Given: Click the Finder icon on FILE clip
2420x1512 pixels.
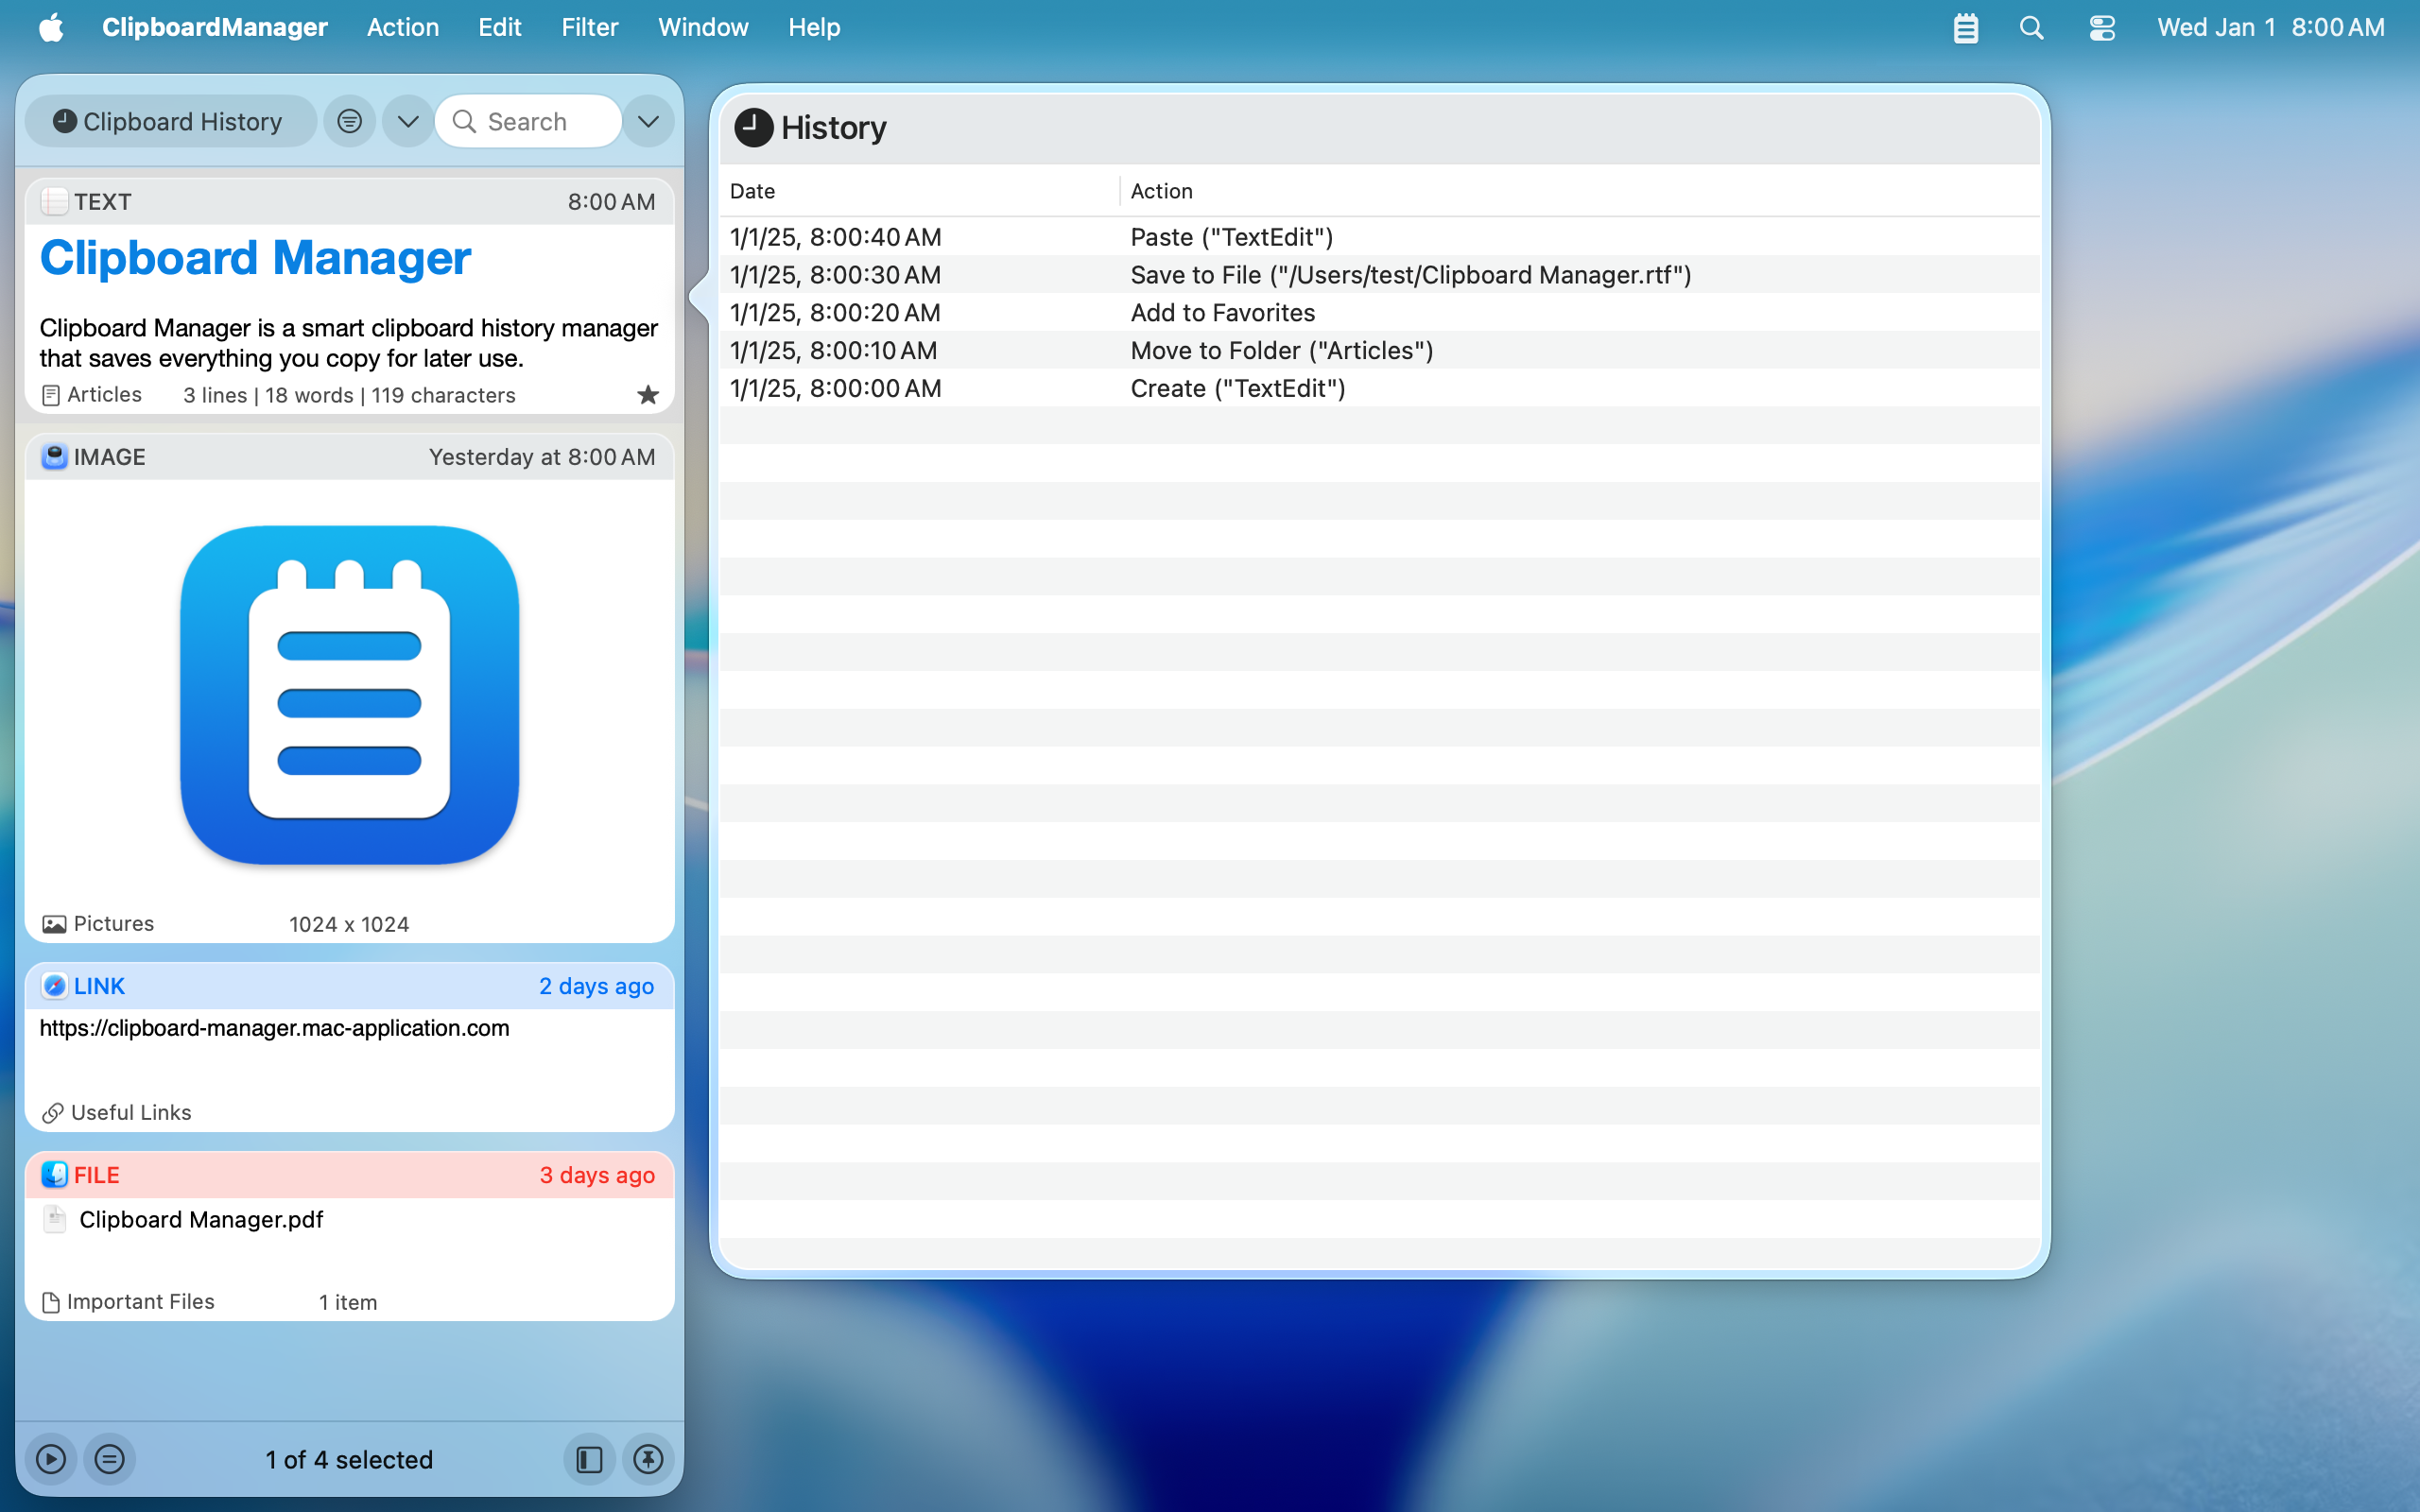Looking at the screenshot, I should click(x=54, y=1175).
